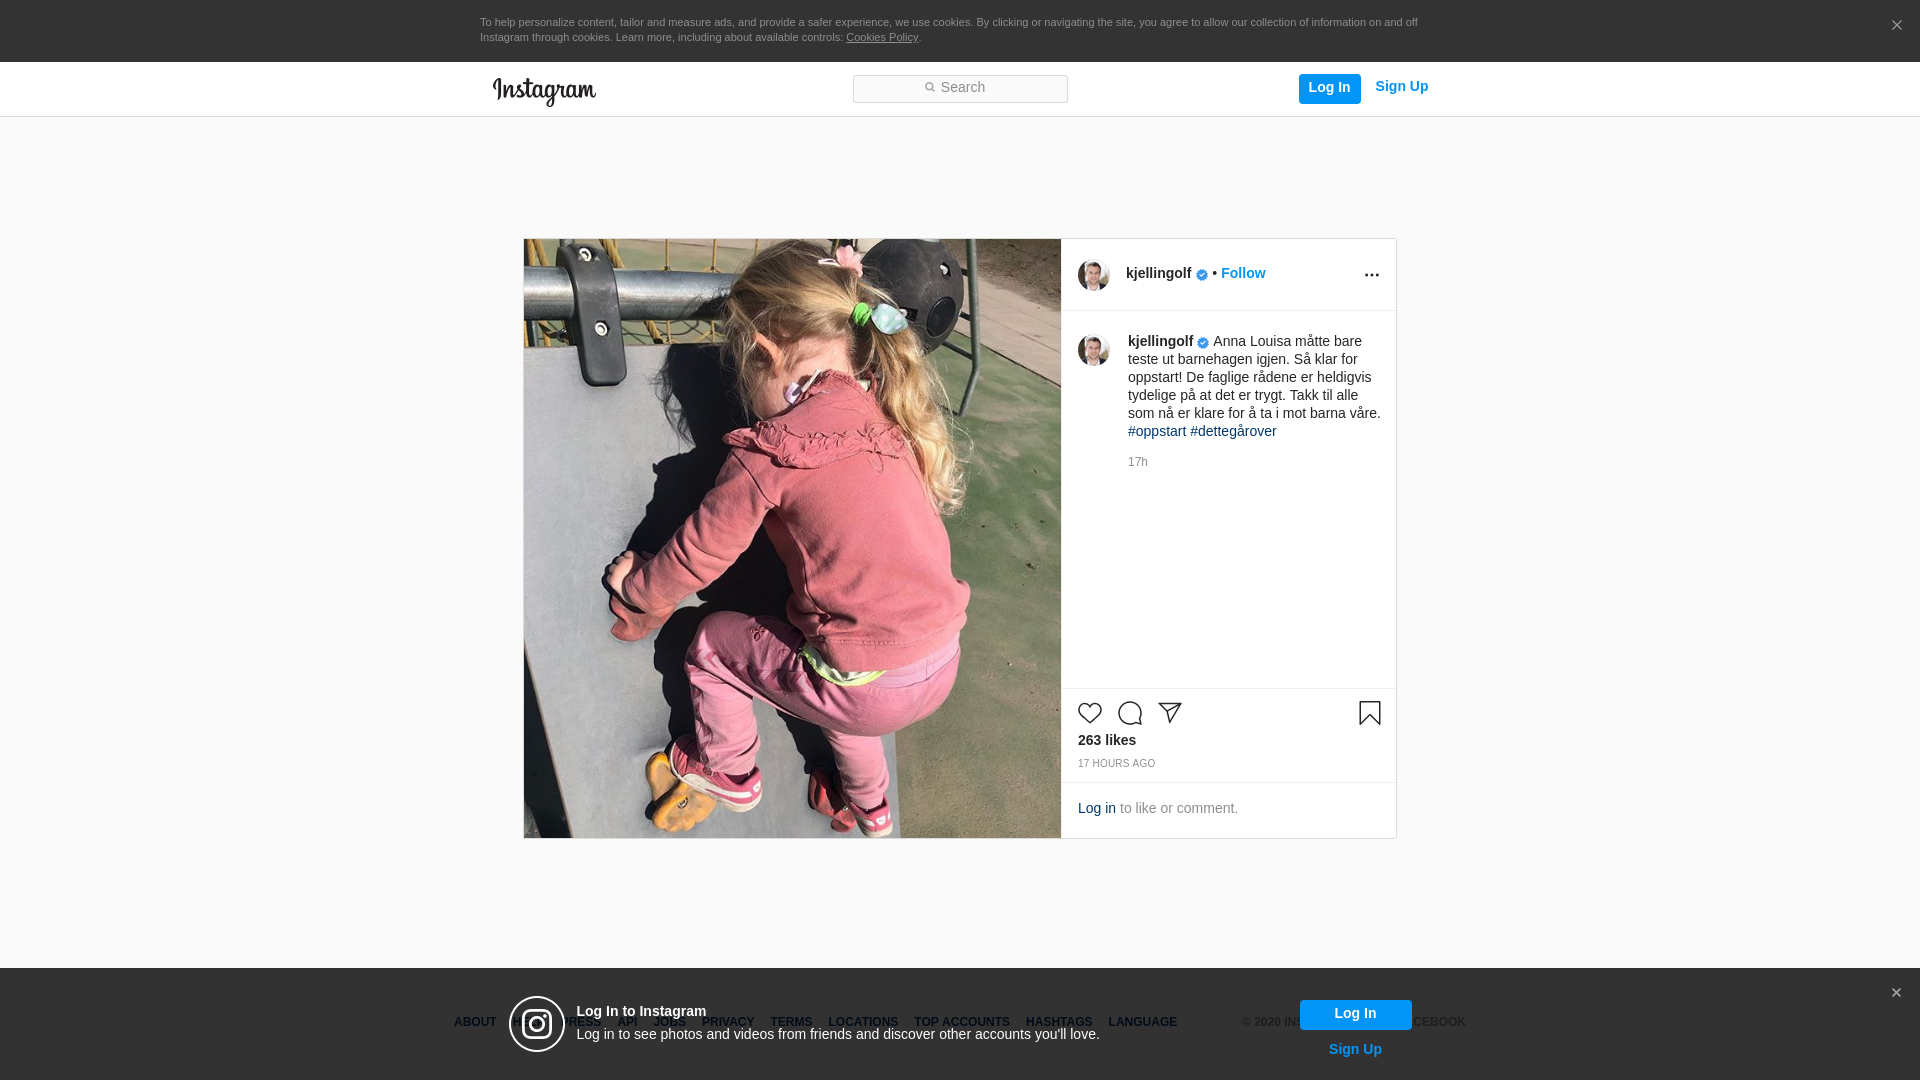Open the #oppstart hashtag
The height and width of the screenshot is (1080, 1920).
click(x=1157, y=431)
